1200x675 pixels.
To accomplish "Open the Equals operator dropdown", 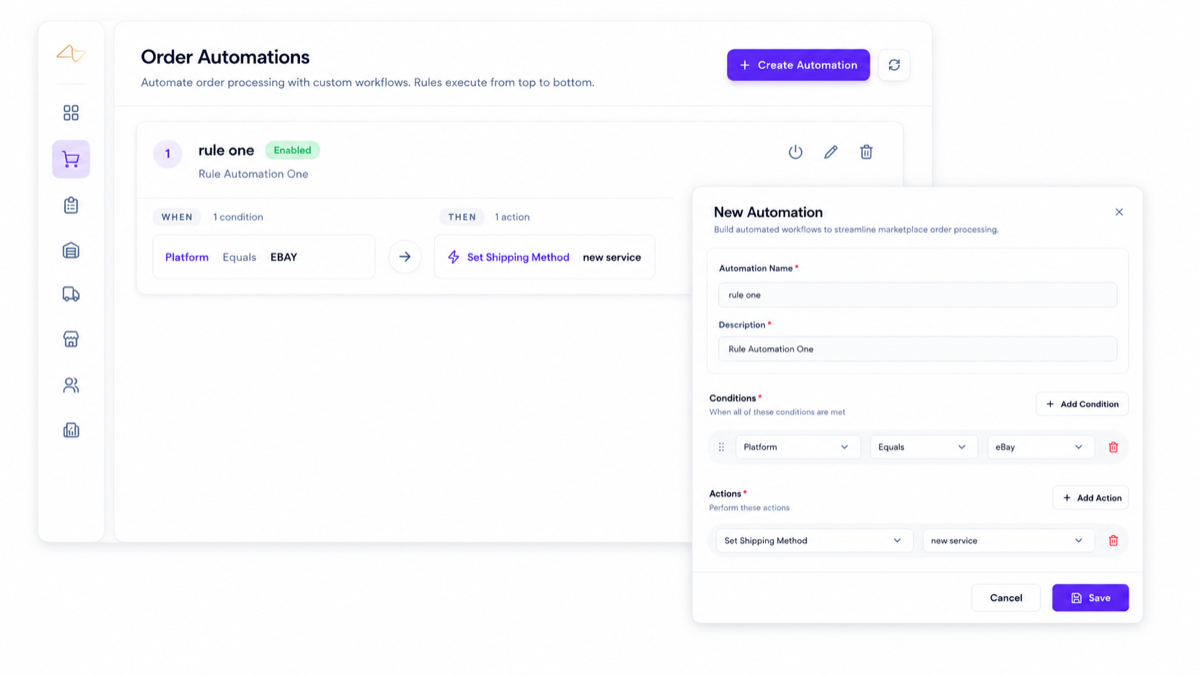I will coord(922,447).
